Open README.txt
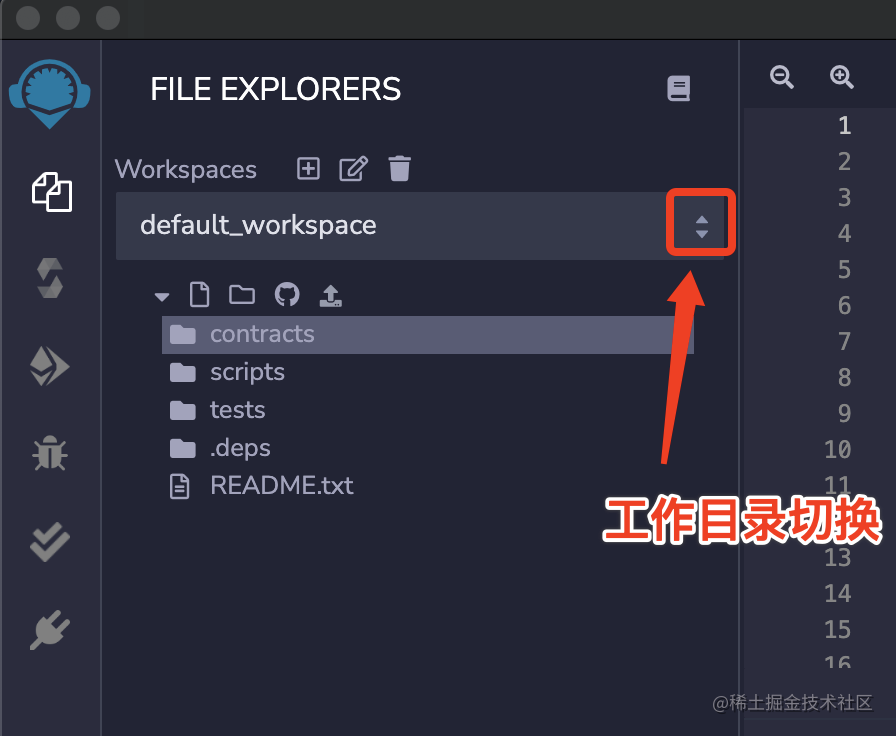Viewport: 896px width, 736px height. [280, 485]
